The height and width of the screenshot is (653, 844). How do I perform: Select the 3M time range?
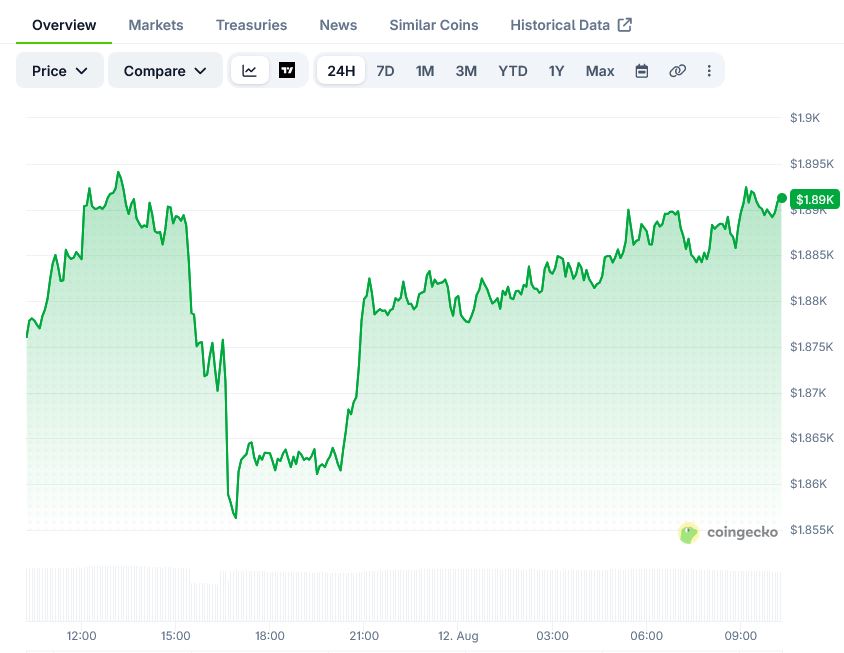[x=466, y=71]
